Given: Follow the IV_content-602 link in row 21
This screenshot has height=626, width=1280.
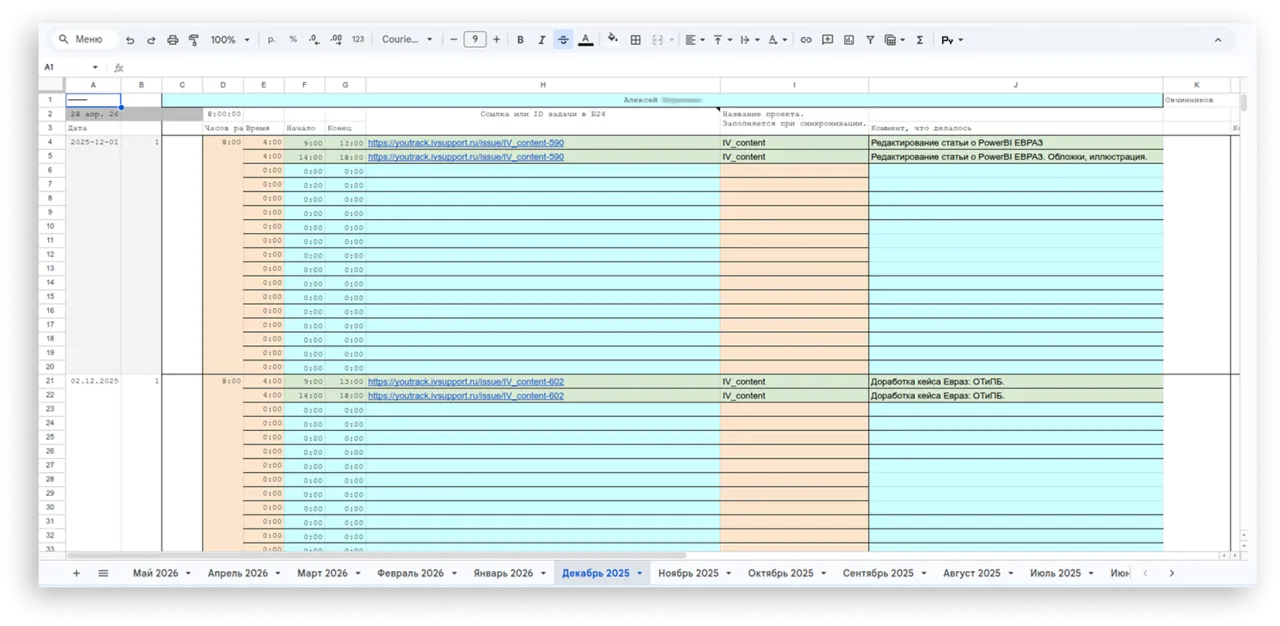Looking at the screenshot, I should [466, 382].
